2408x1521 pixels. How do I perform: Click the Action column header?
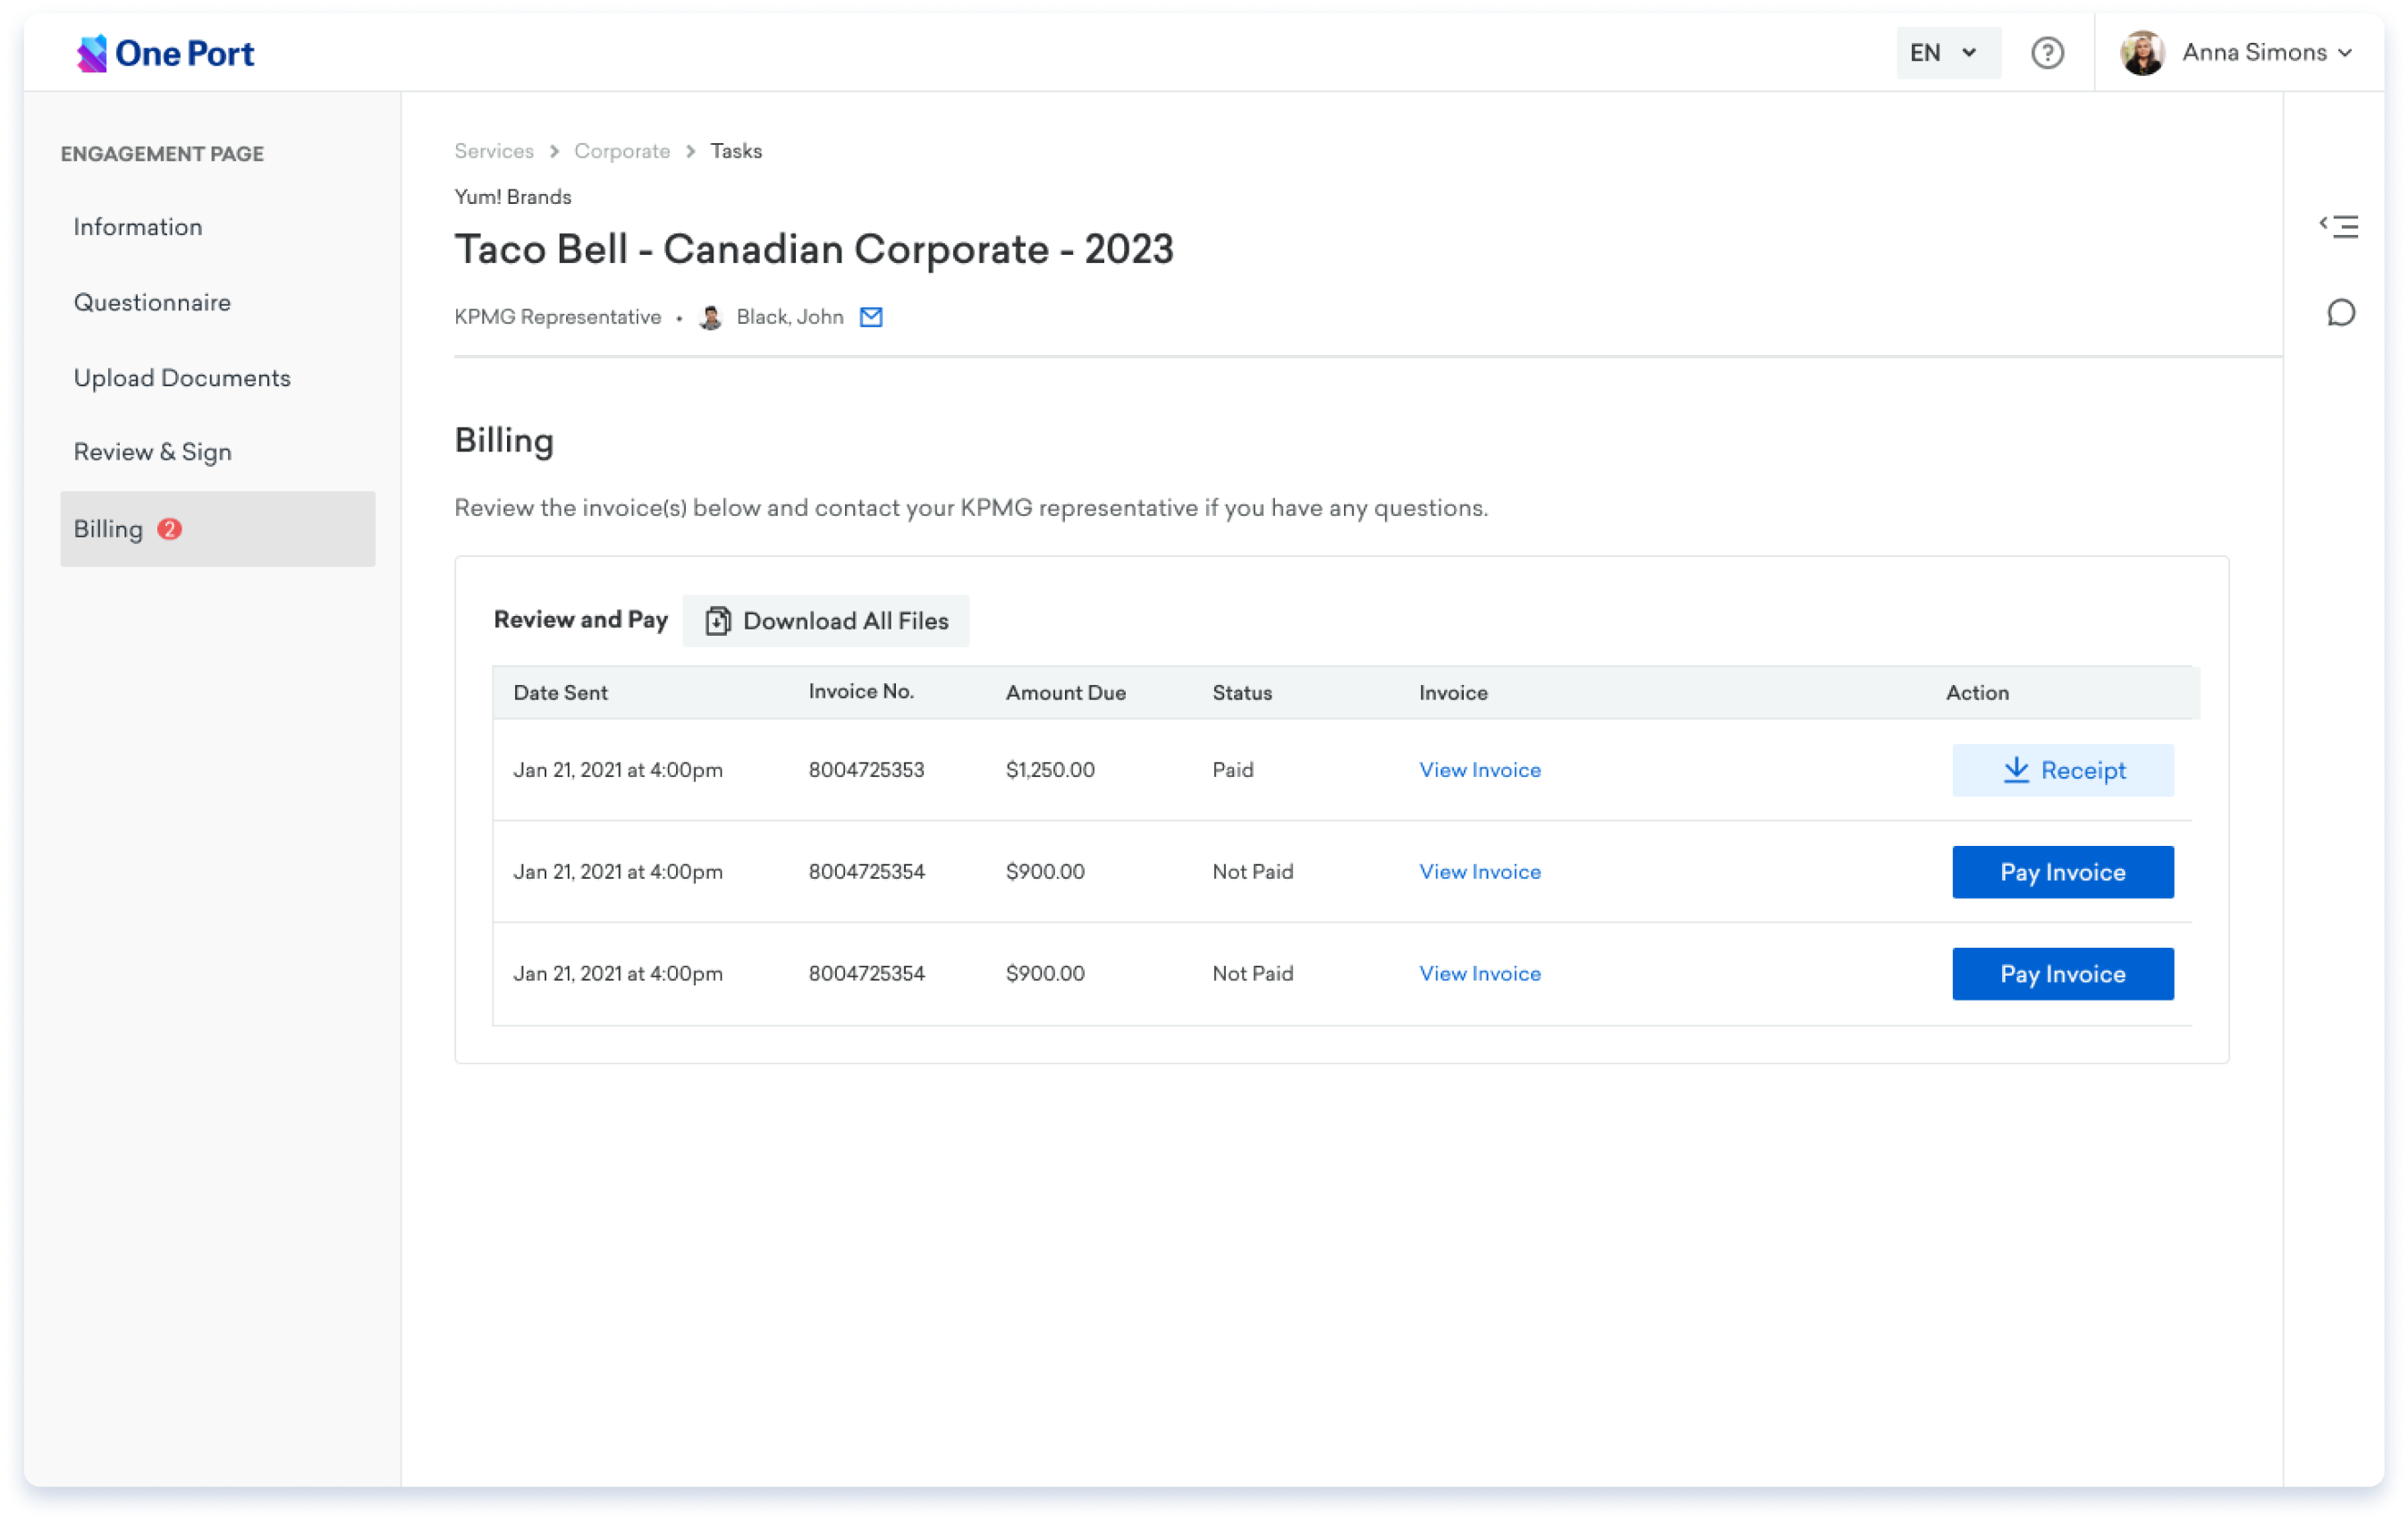[1977, 693]
